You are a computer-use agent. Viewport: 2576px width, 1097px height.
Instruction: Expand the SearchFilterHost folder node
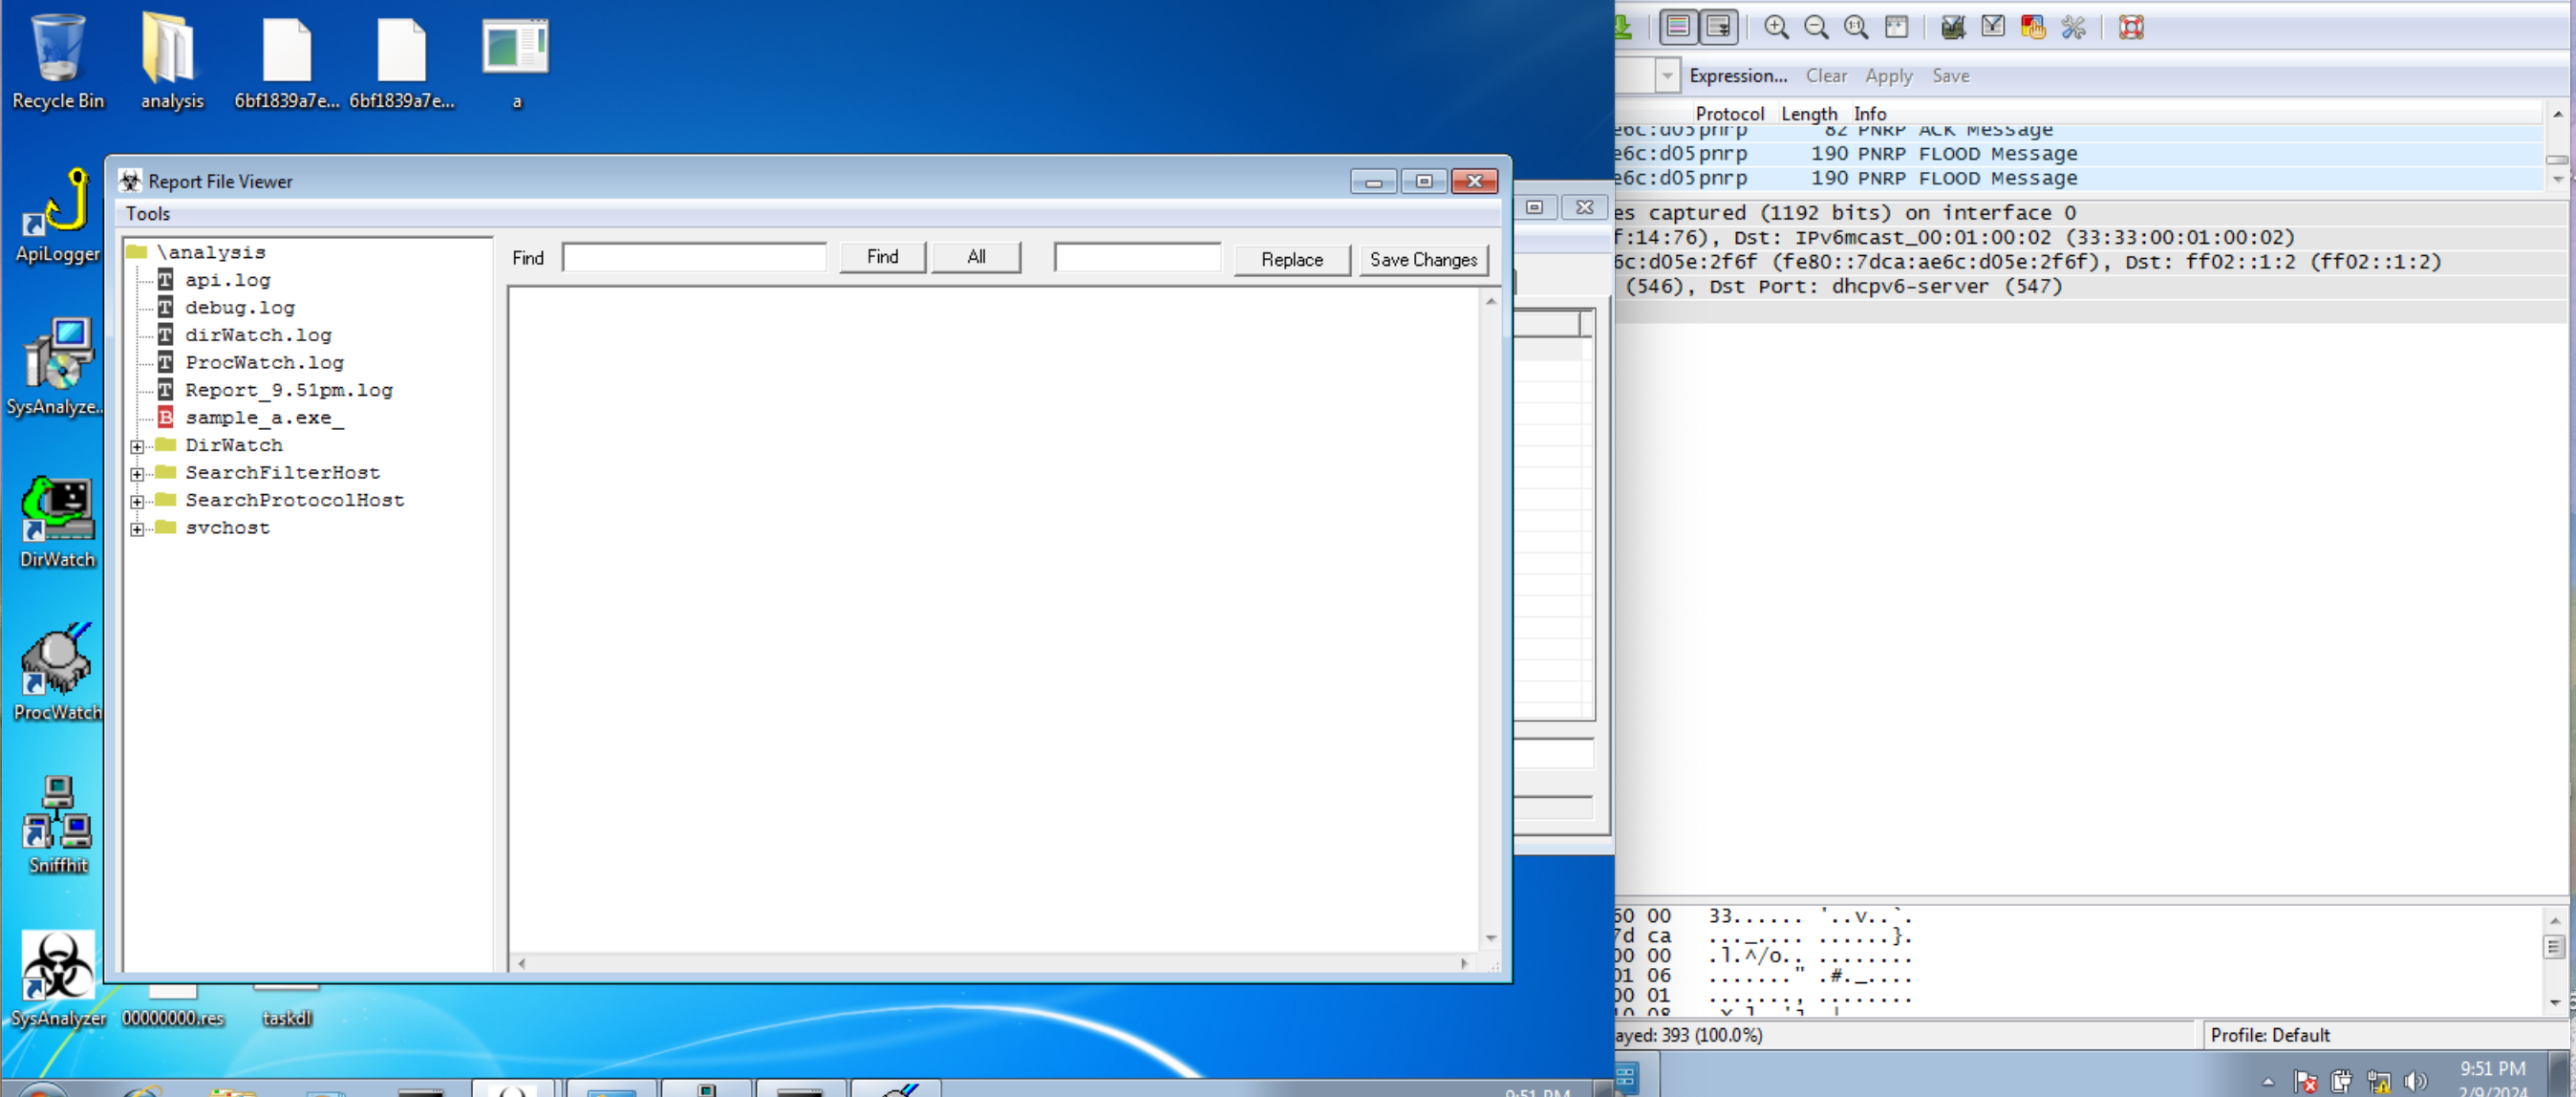tap(137, 474)
